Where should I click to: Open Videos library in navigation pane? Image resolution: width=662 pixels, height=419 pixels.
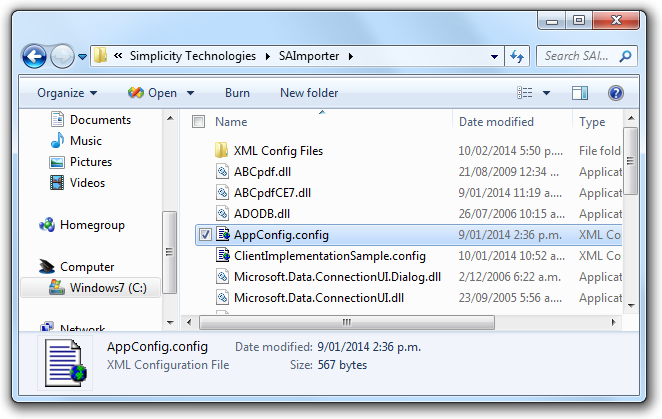(x=87, y=183)
